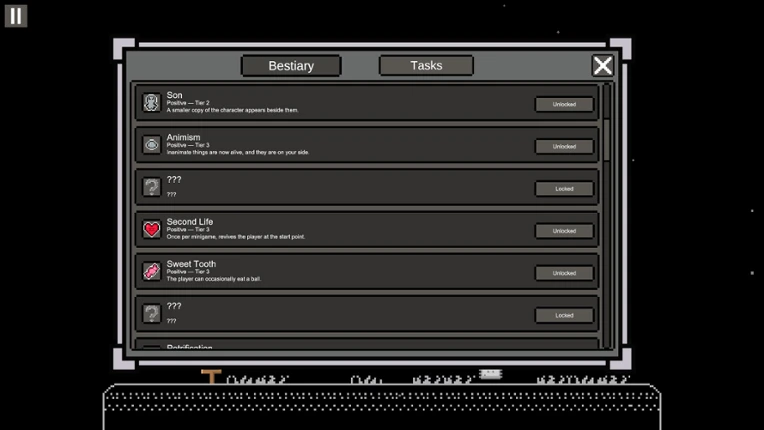Click 'Inanimate things are now alive' description
Screen dimensions: 764x430
click(x=238, y=152)
